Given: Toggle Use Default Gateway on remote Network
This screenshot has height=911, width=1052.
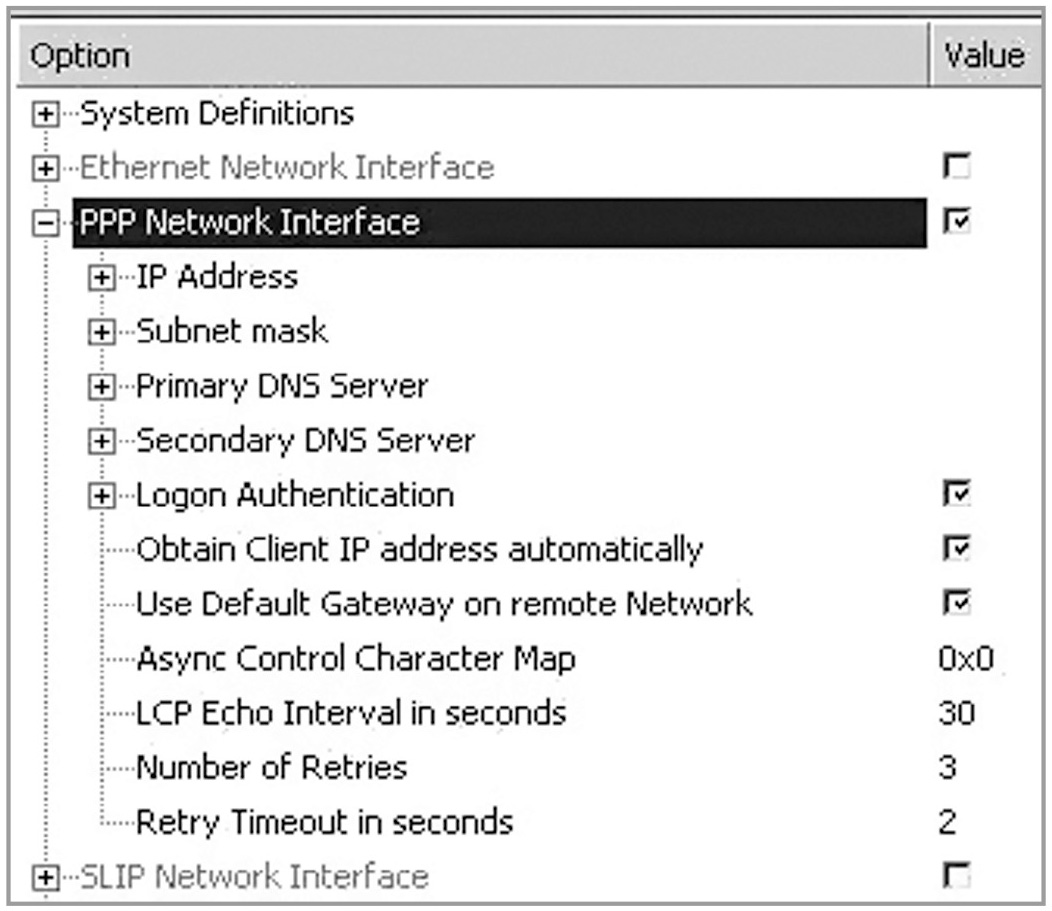Looking at the screenshot, I should (958, 603).
